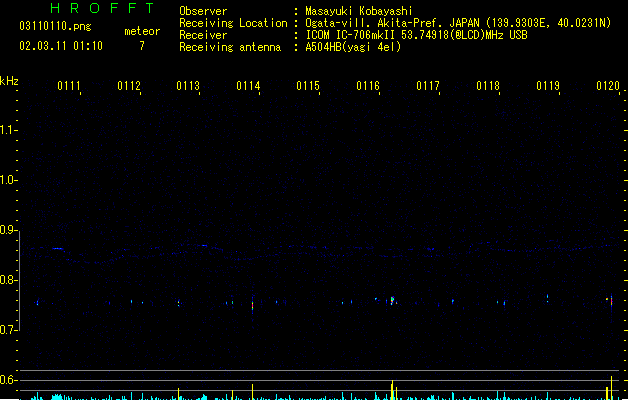This screenshot has height=400, width=629.
Task: Click the meteor echo near 0120
Action: [x=611, y=301]
